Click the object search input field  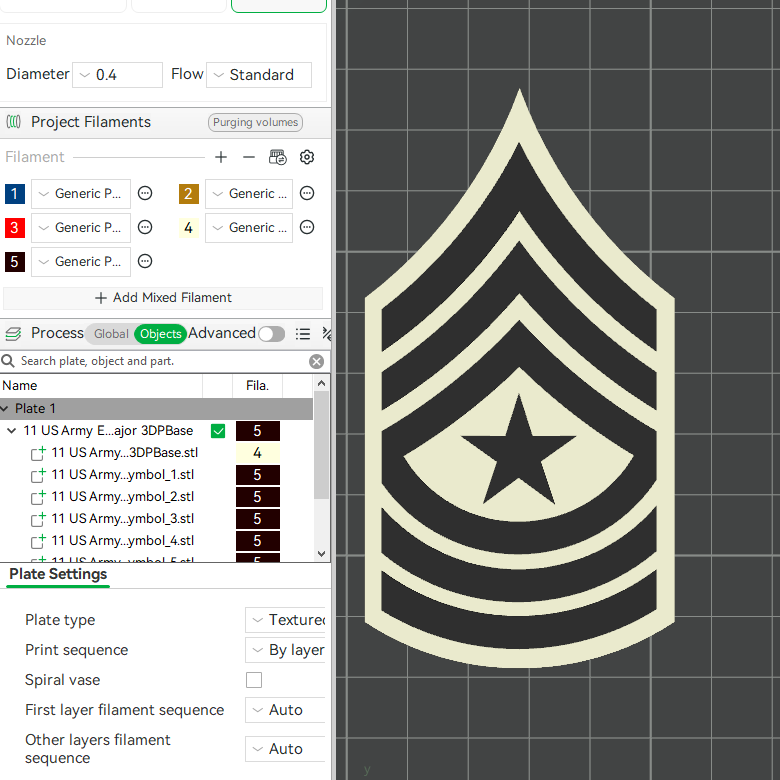tap(162, 361)
